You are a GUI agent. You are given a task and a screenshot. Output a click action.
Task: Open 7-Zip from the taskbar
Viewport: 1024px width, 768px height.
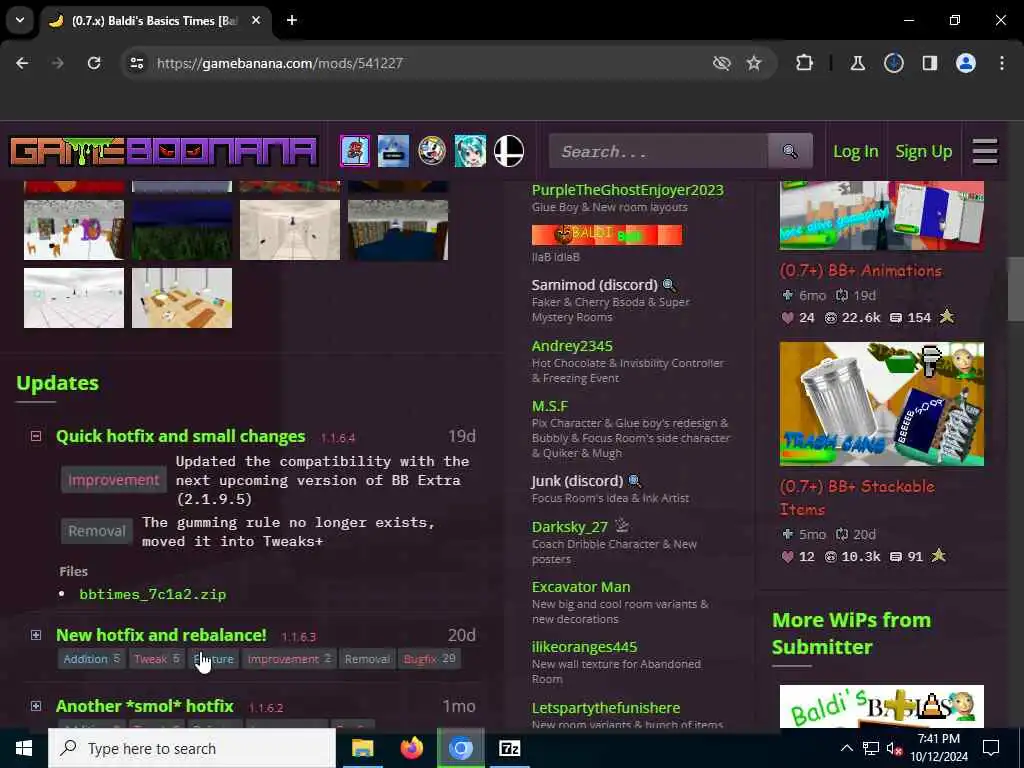(x=509, y=748)
